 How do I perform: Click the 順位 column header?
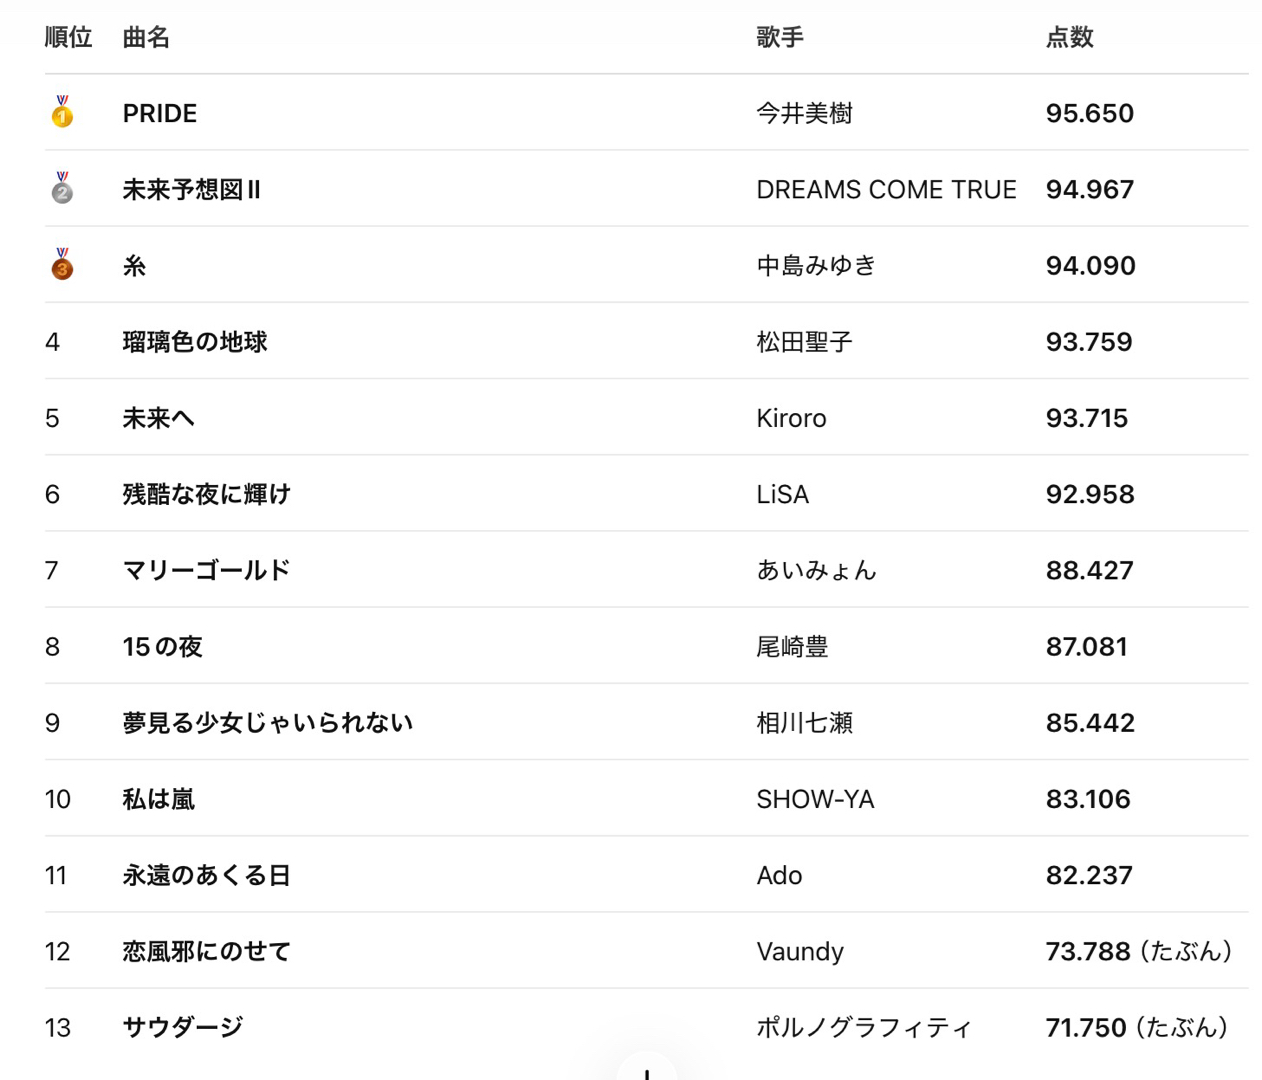(x=68, y=38)
